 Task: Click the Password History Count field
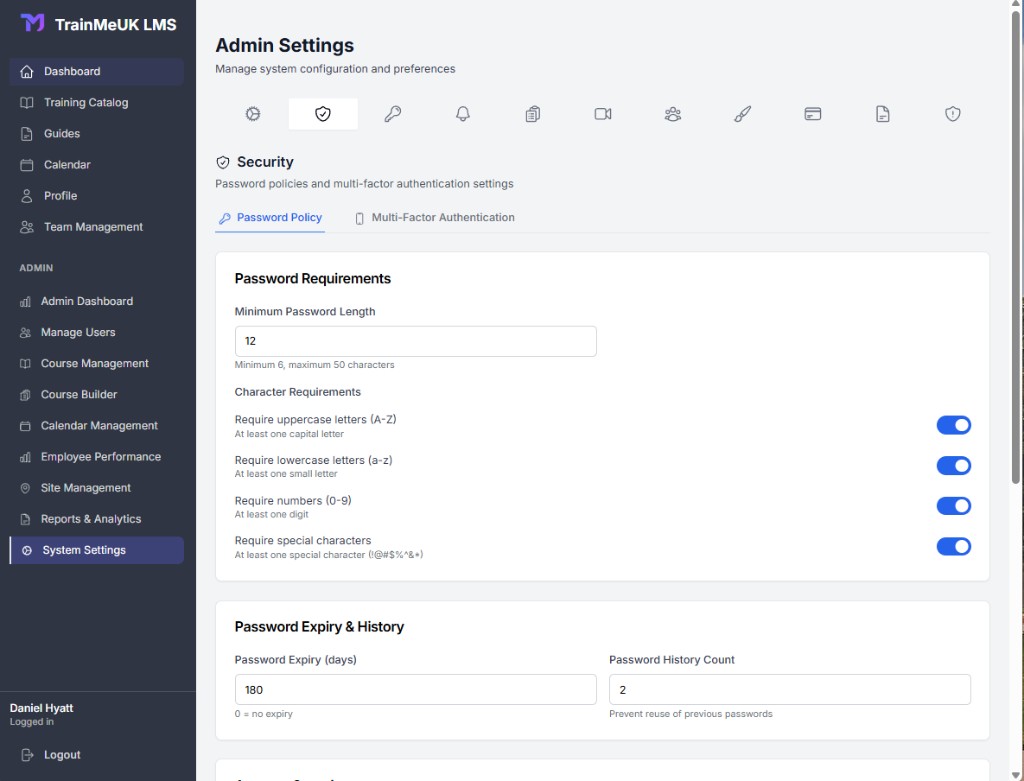[790, 690]
